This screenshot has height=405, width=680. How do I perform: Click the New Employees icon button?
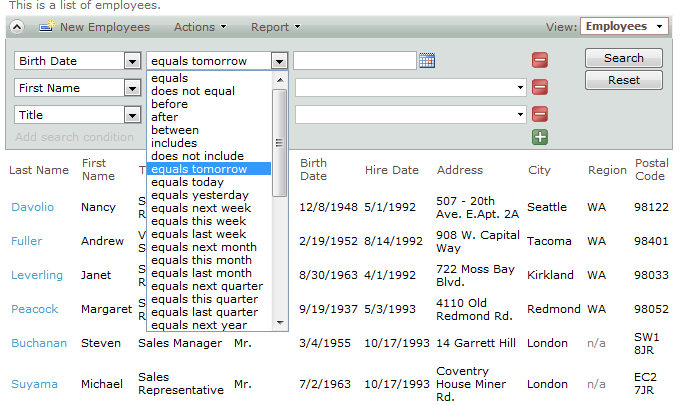[47, 27]
